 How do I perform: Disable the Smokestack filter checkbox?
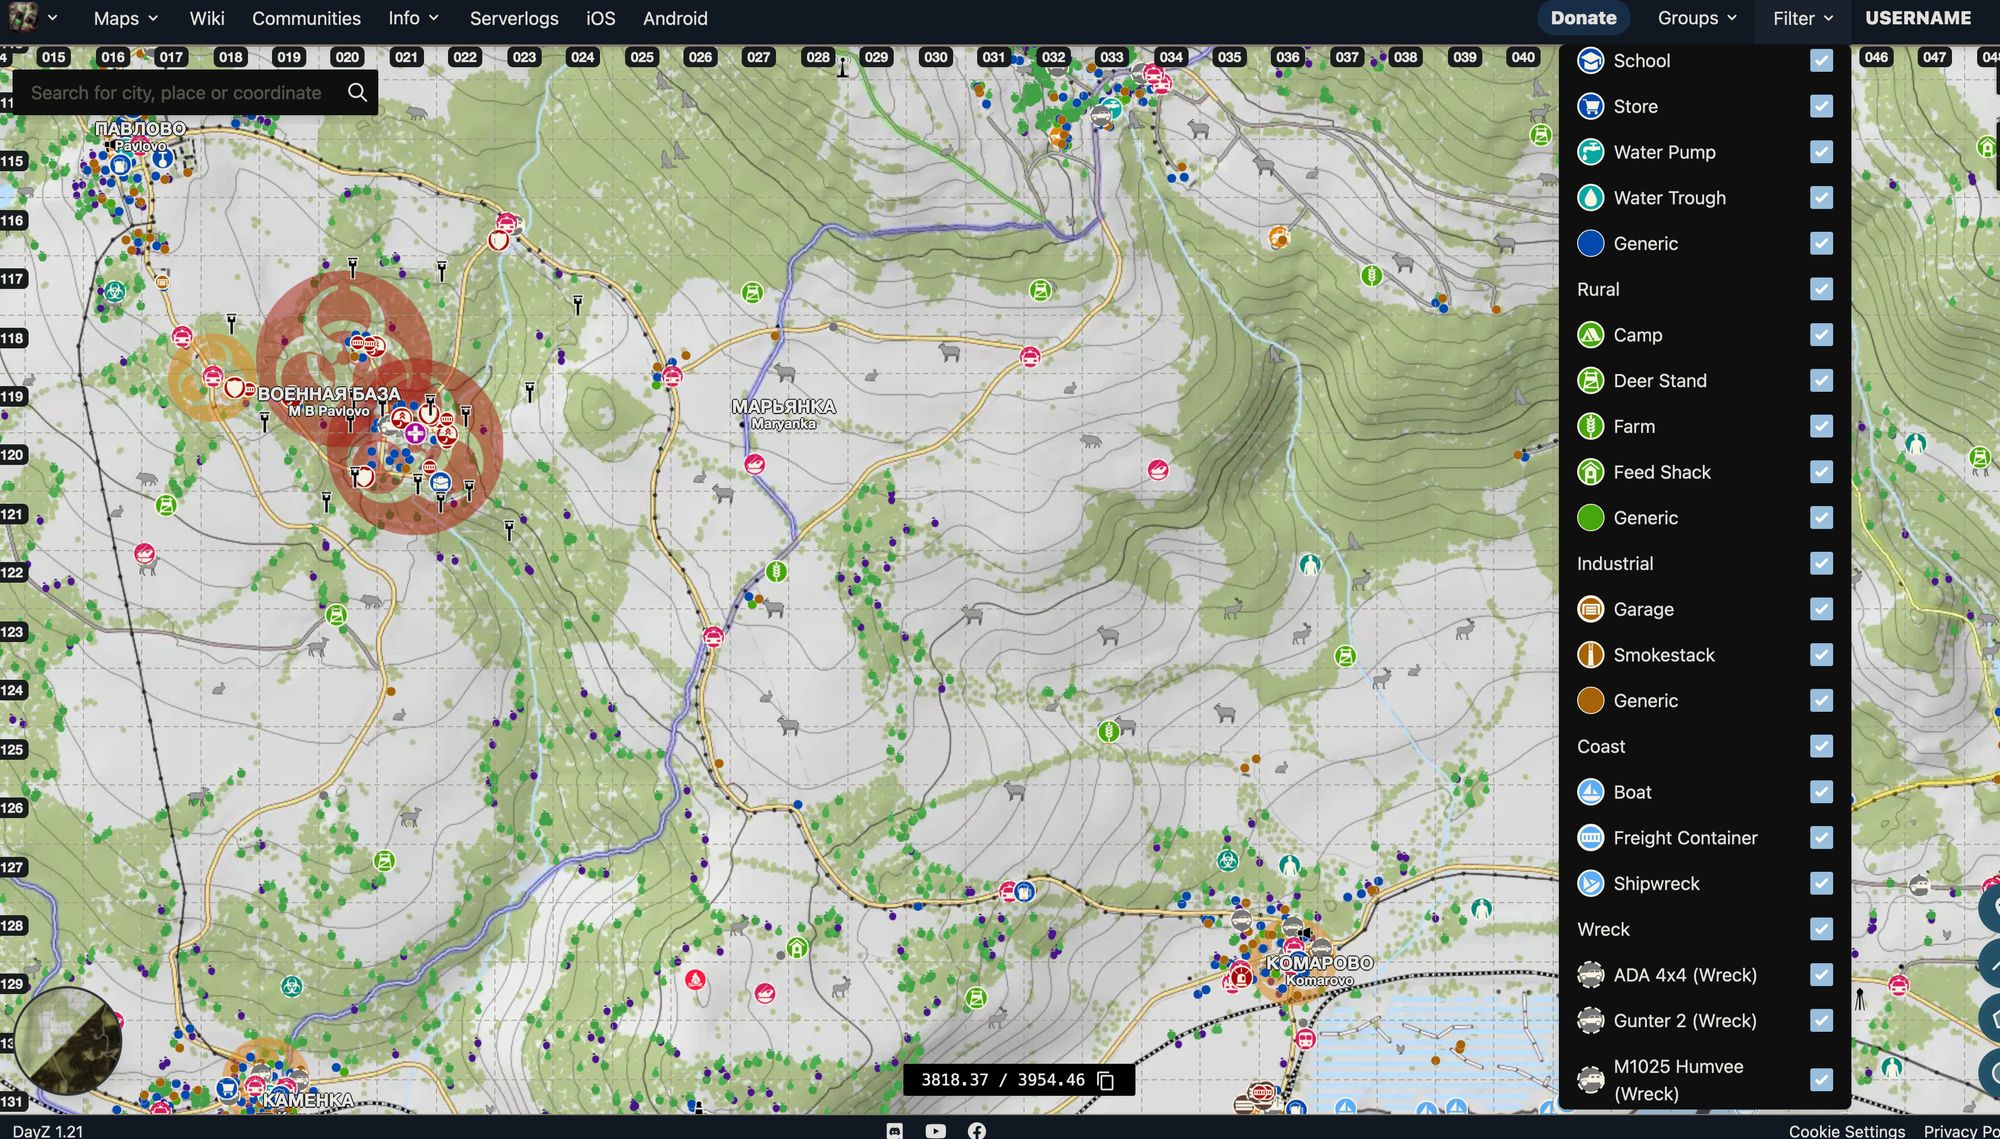click(1821, 654)
